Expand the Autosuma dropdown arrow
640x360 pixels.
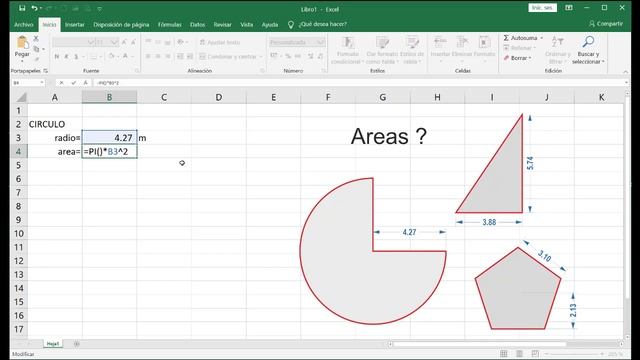point(542,38)
